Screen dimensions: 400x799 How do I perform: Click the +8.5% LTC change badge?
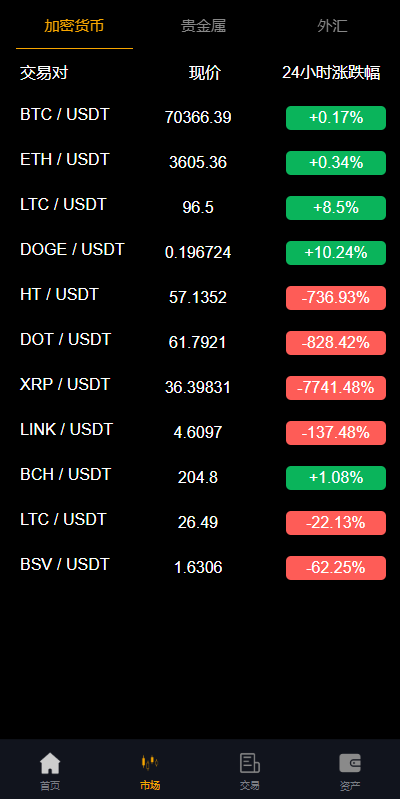tap(336, 208)
